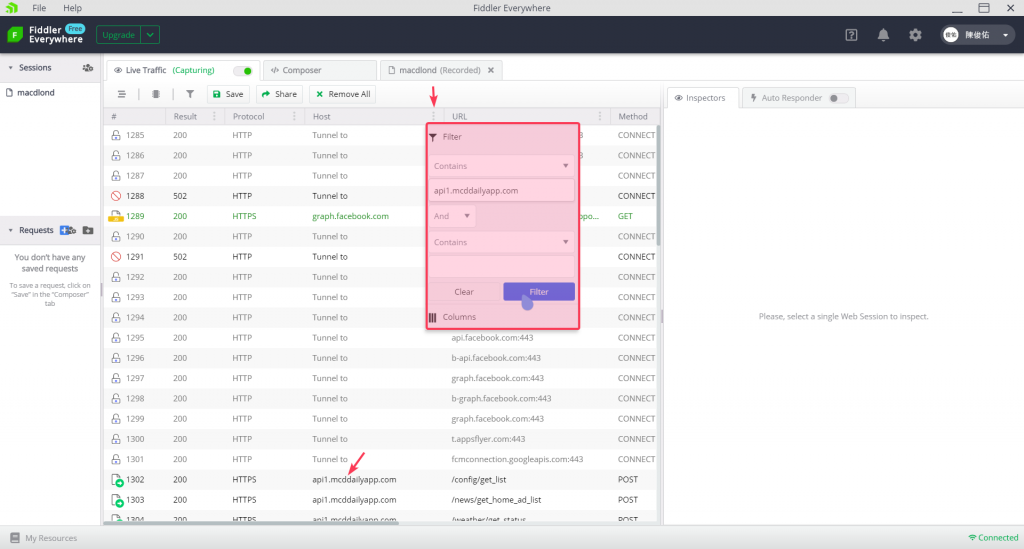Click the first filter value input field

pos(501,191)
